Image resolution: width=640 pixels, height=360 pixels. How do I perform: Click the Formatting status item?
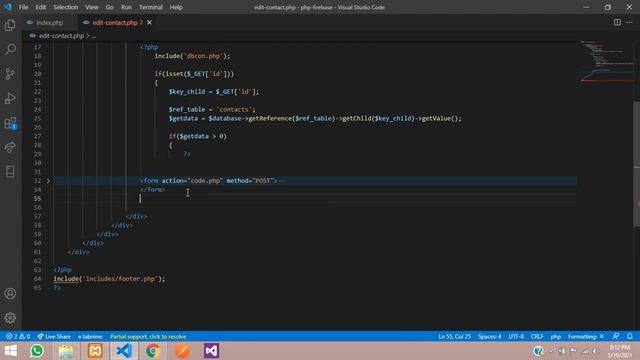[586, 336]
